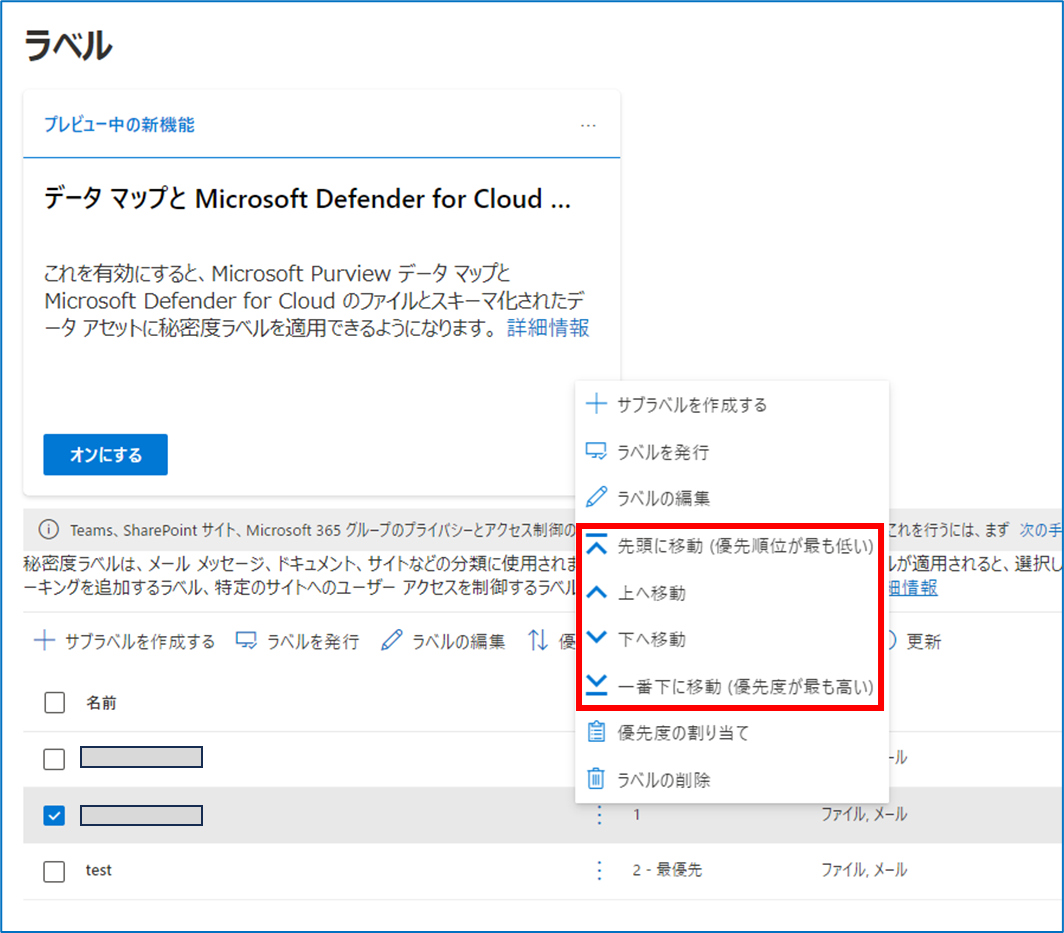The width and height of the screenshot is (1064, 933).
Task: Click the プレビュー中の新機能 heading link
Action: [119, 125]
